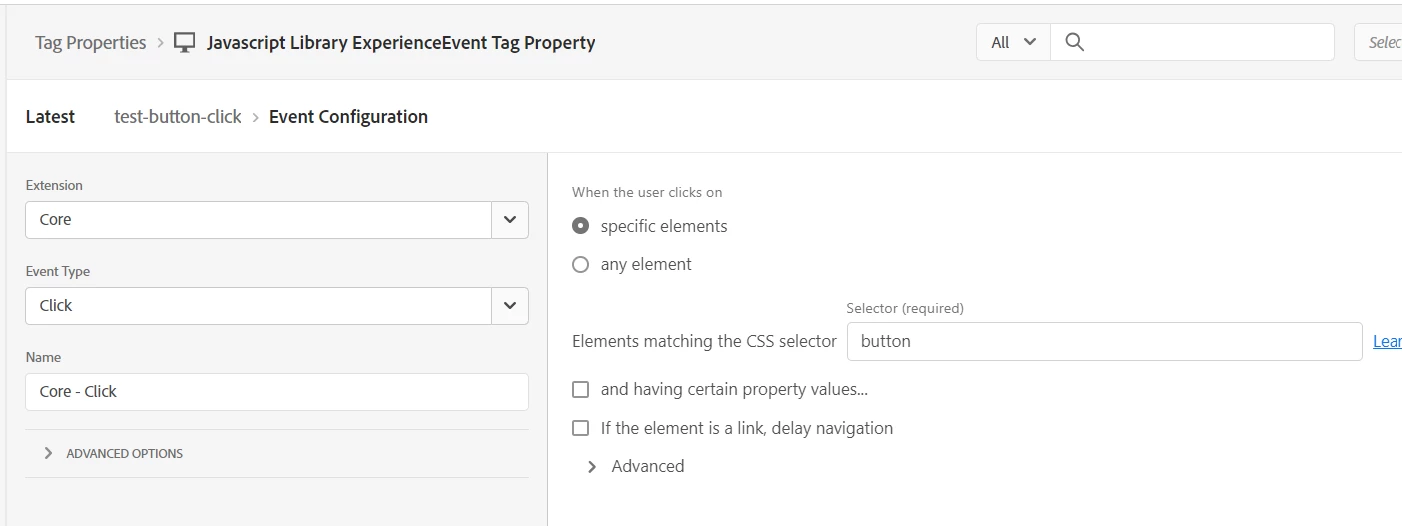Go to Tag Properties breadcrumb
Viewport: 1402px width, 526px height.
click(90, 43)
